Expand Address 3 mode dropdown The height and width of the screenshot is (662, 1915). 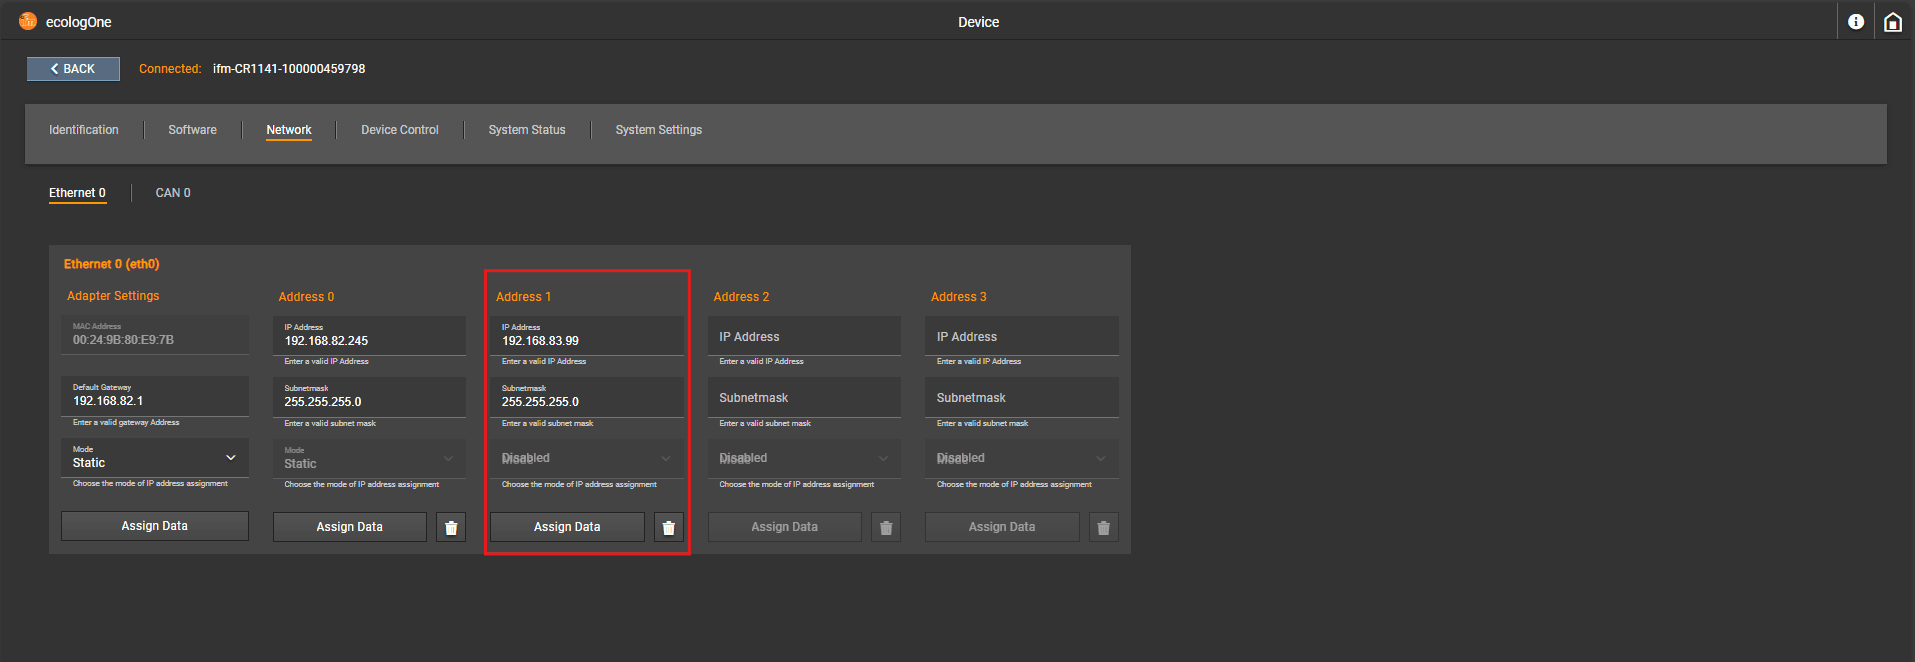point(1021,458)
